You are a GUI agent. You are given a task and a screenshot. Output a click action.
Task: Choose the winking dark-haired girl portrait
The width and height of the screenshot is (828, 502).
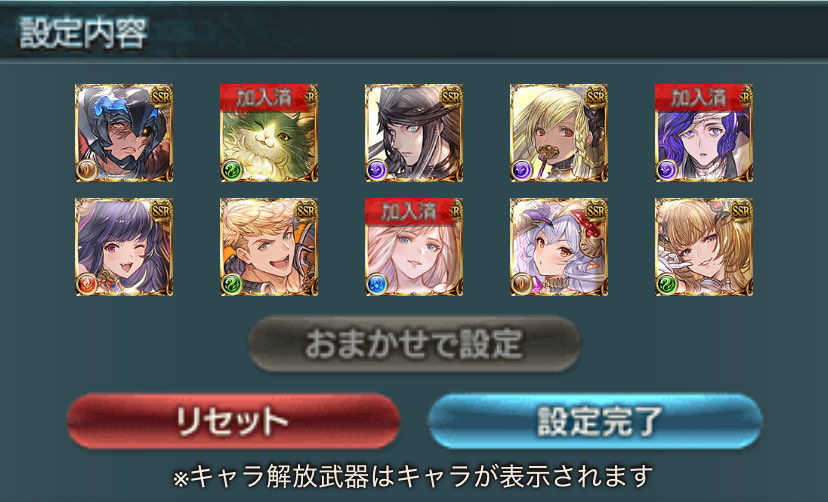click(x=124, y=247)
